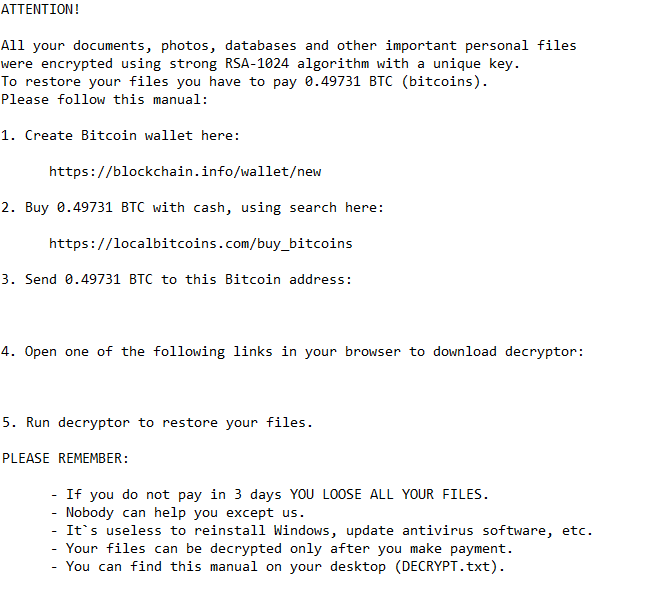Click the step 2 Buy BTC with cash line
670x592 pixels.
click(x=192, y=207)
